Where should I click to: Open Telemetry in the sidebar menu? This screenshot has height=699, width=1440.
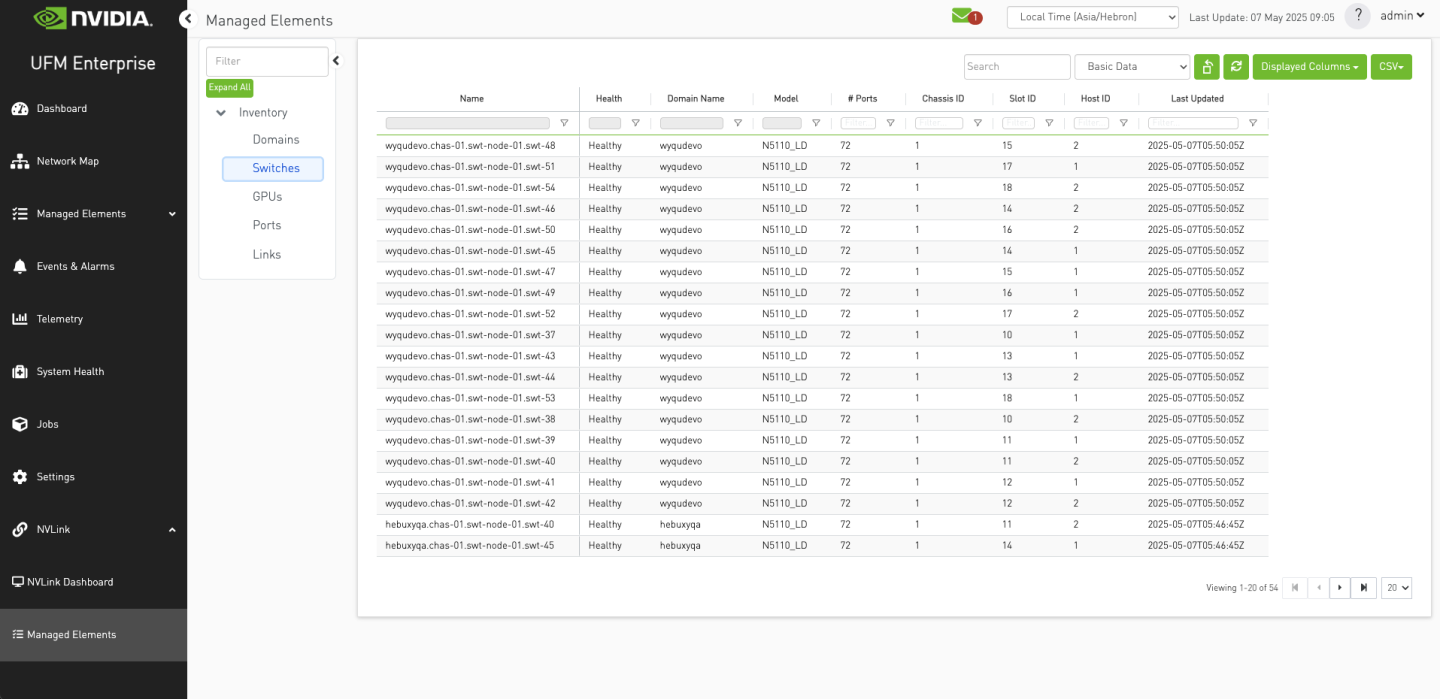coord(60,319)
